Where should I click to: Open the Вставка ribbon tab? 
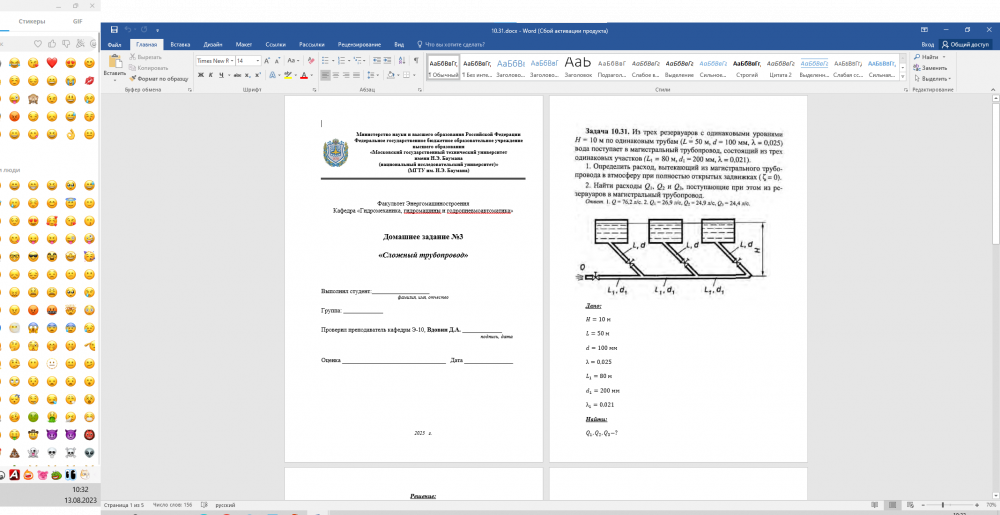point(180,45)
